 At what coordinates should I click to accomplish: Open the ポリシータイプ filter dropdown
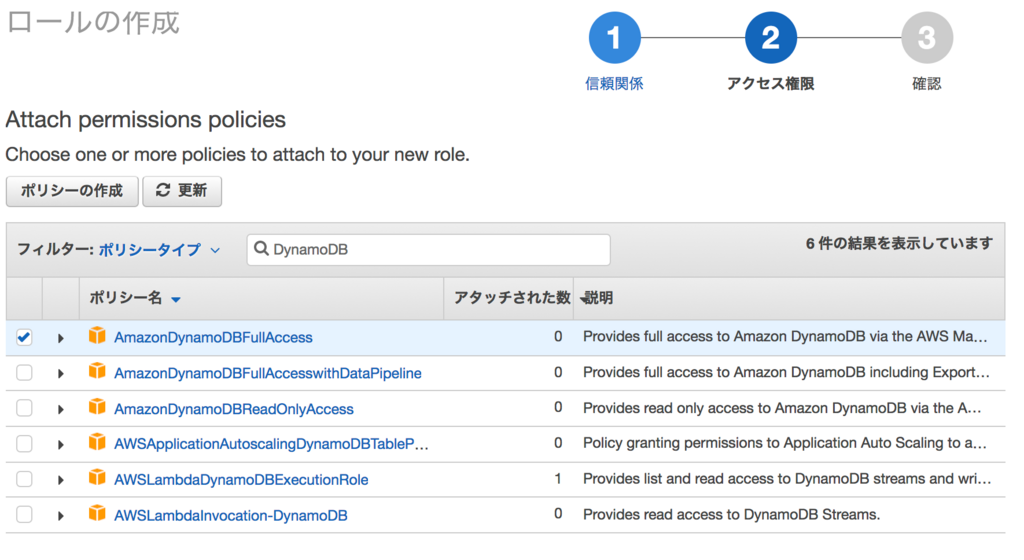[159, 250]
